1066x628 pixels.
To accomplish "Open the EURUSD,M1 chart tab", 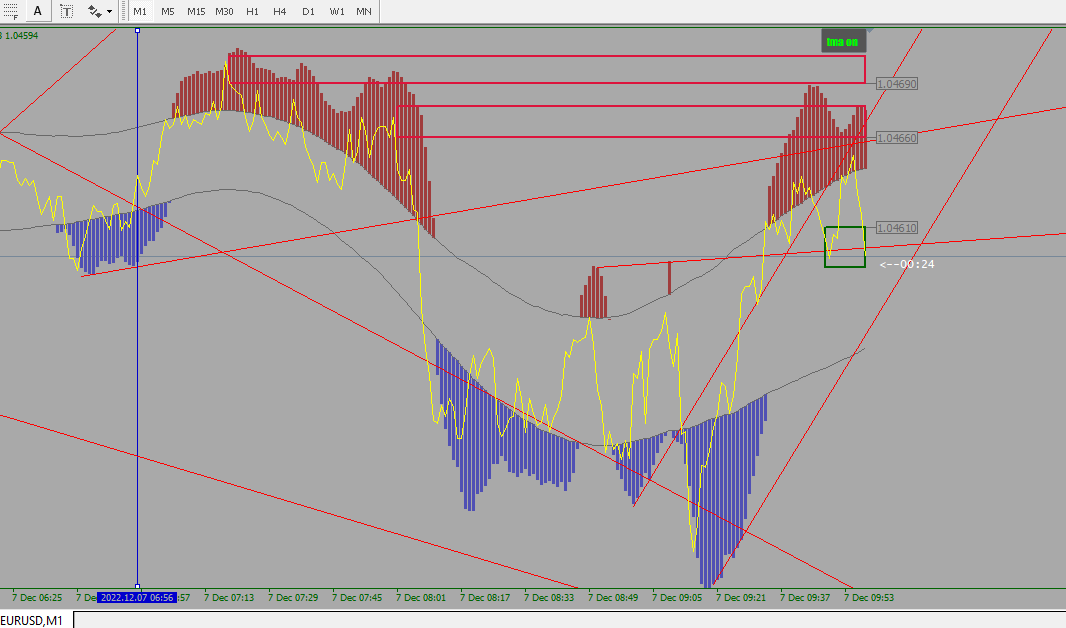I will [x=33, y=620].
